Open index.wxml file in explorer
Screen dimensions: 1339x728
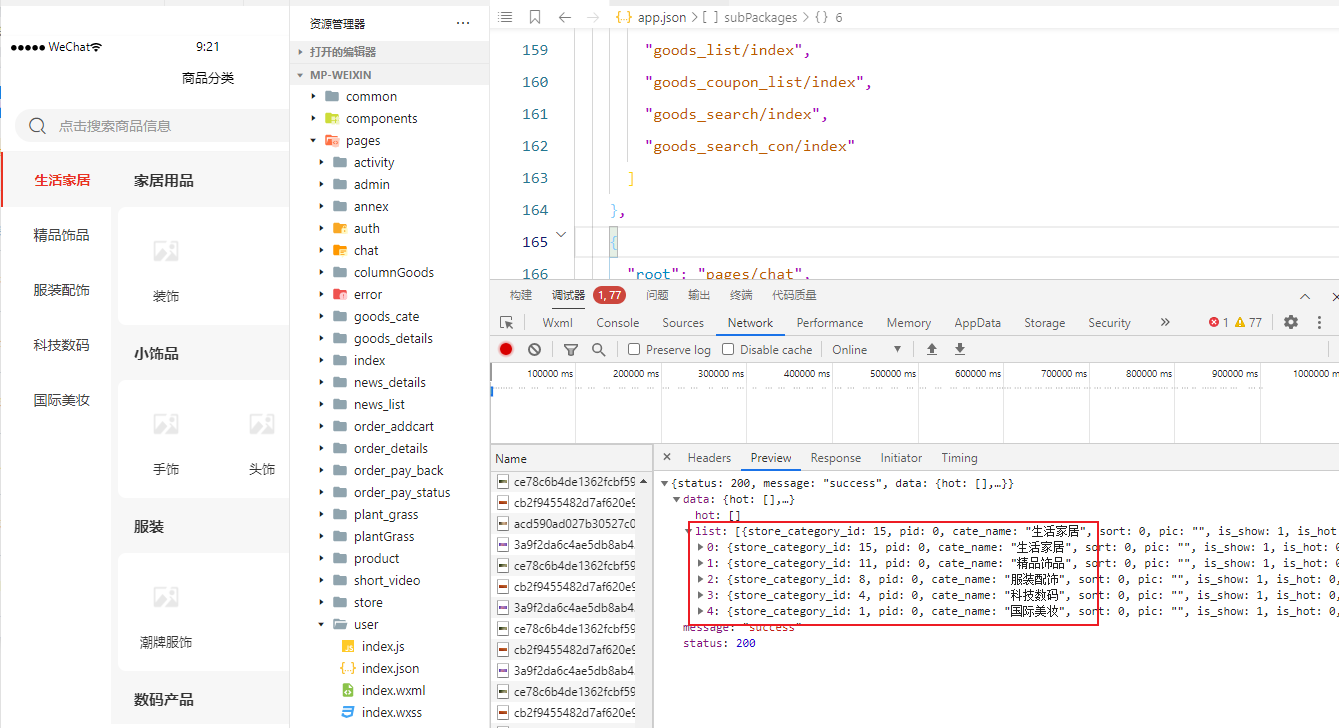tap(393, 690)
